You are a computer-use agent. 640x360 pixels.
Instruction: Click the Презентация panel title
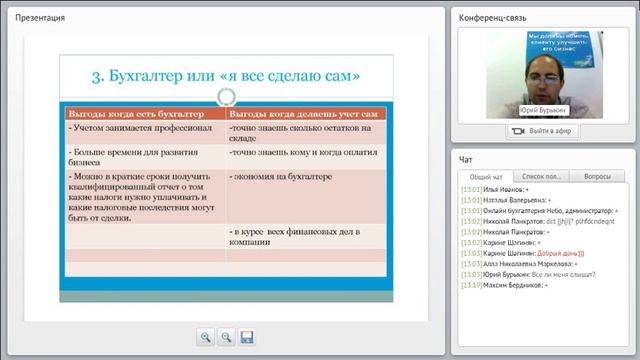click(40, 18)
